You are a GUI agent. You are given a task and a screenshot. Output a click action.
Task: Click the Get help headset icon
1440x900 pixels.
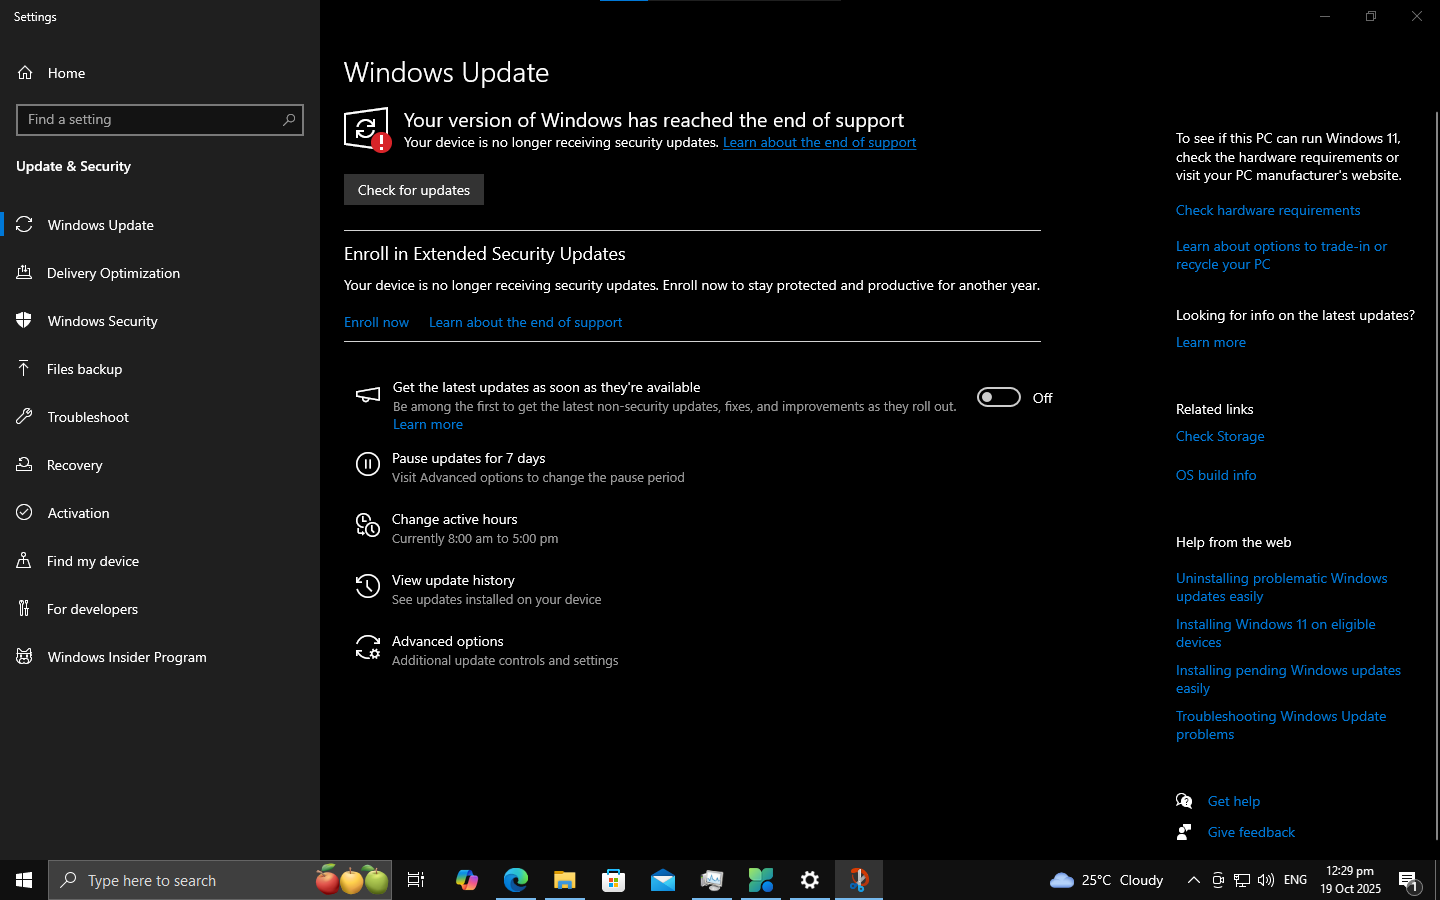tap(1184, 800)
